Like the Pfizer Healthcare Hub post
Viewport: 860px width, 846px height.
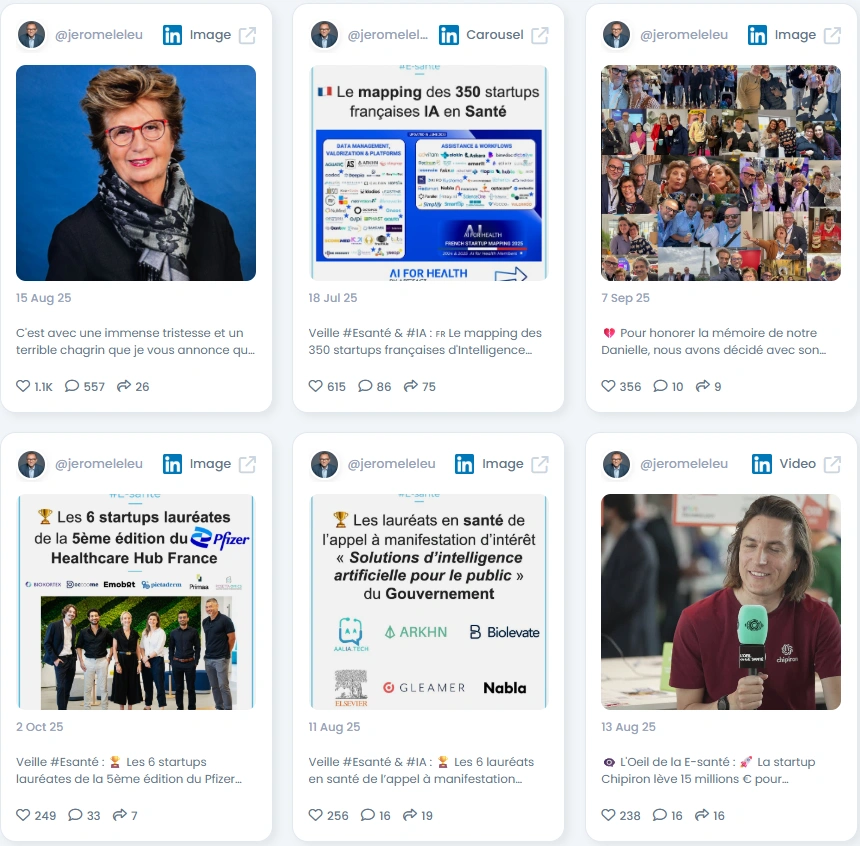[23, 815]
